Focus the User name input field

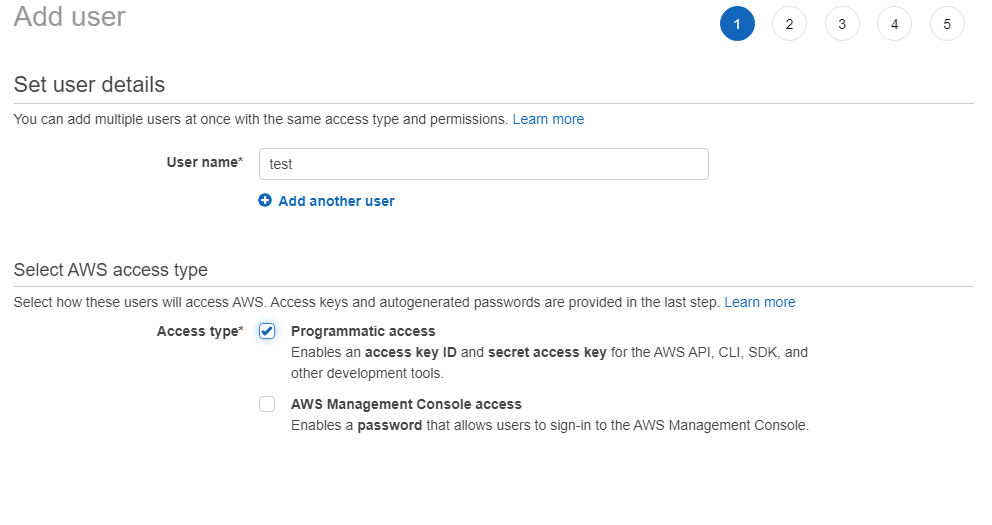click(x=483, y=164)
